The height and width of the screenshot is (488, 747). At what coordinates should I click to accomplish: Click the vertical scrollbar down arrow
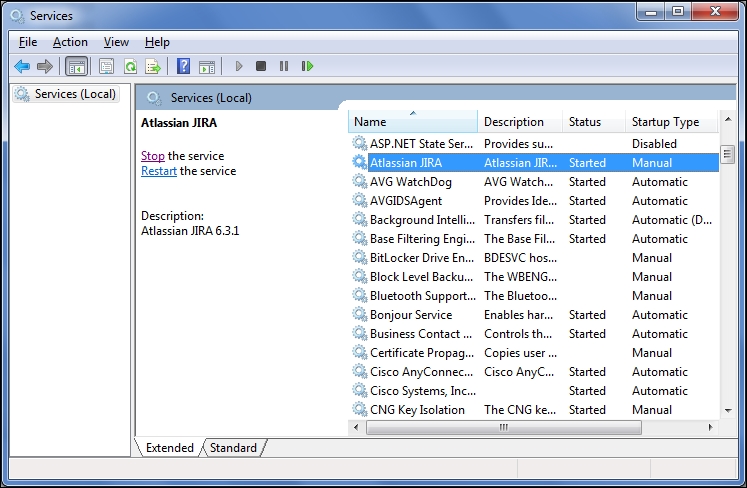727,410
